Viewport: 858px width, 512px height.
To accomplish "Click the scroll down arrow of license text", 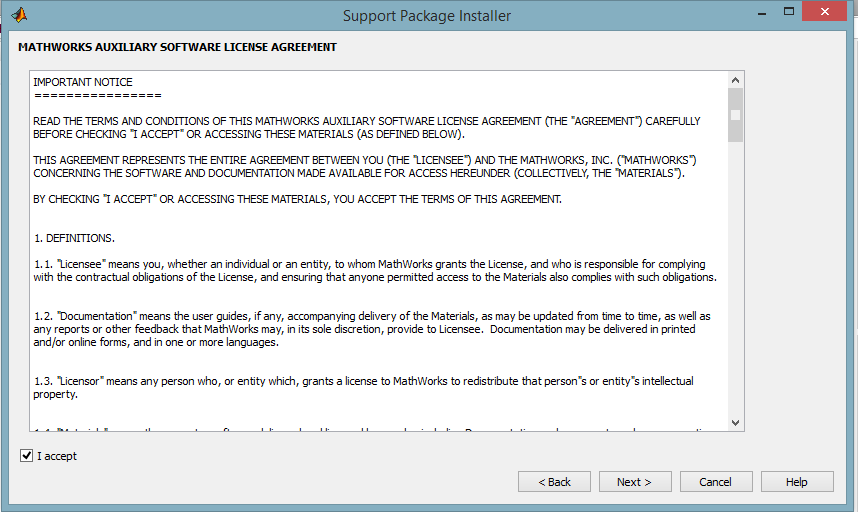I will [735, 423].
